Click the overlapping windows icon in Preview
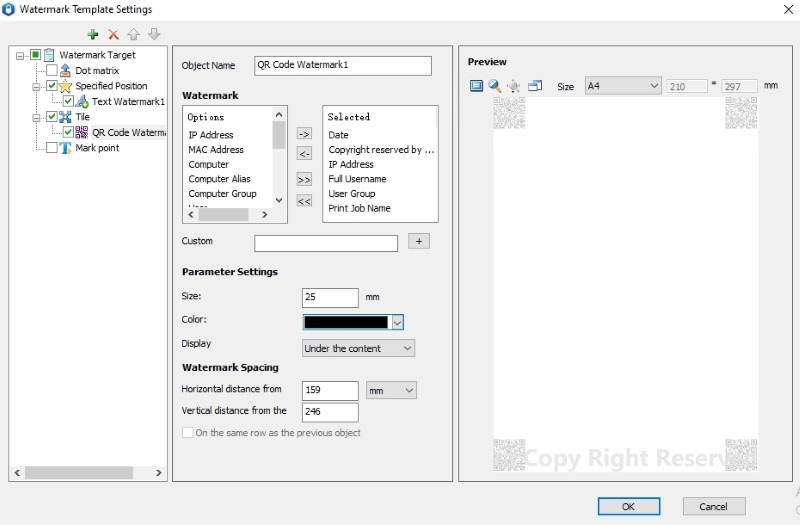Image resolution: width=800 pixels, height=525 pixels. coord(535,86)
